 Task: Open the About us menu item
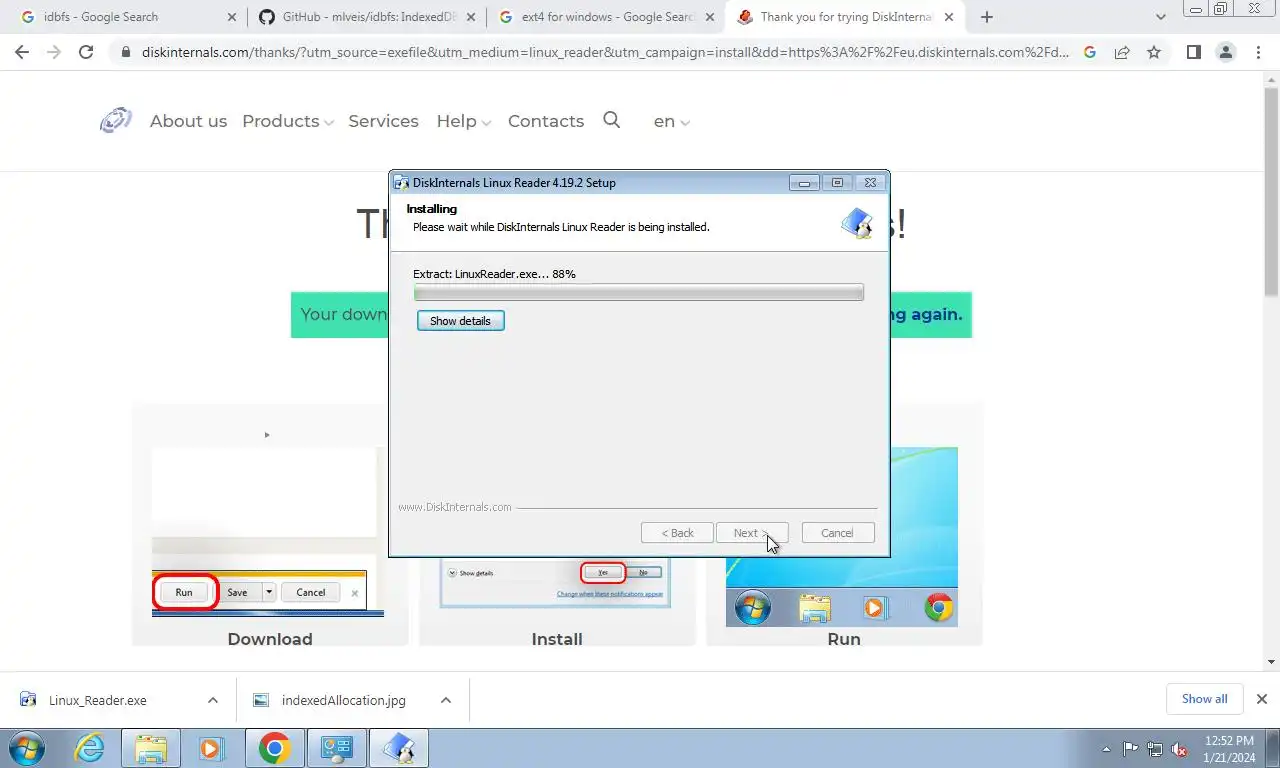(x=188, y=121)
